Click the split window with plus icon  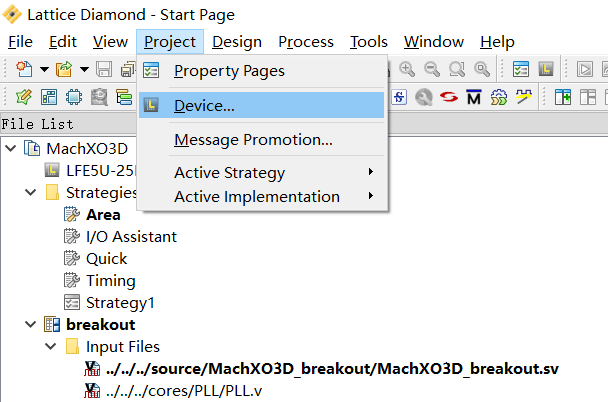coord(563,97)
